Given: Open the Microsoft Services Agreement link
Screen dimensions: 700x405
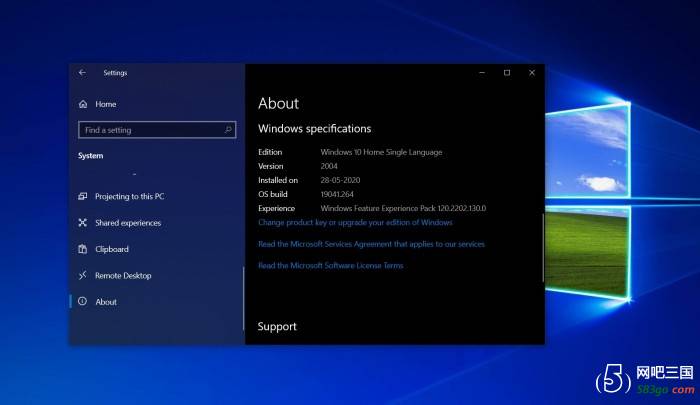Looking at the screenshot, I should click(x=371, y=244).
